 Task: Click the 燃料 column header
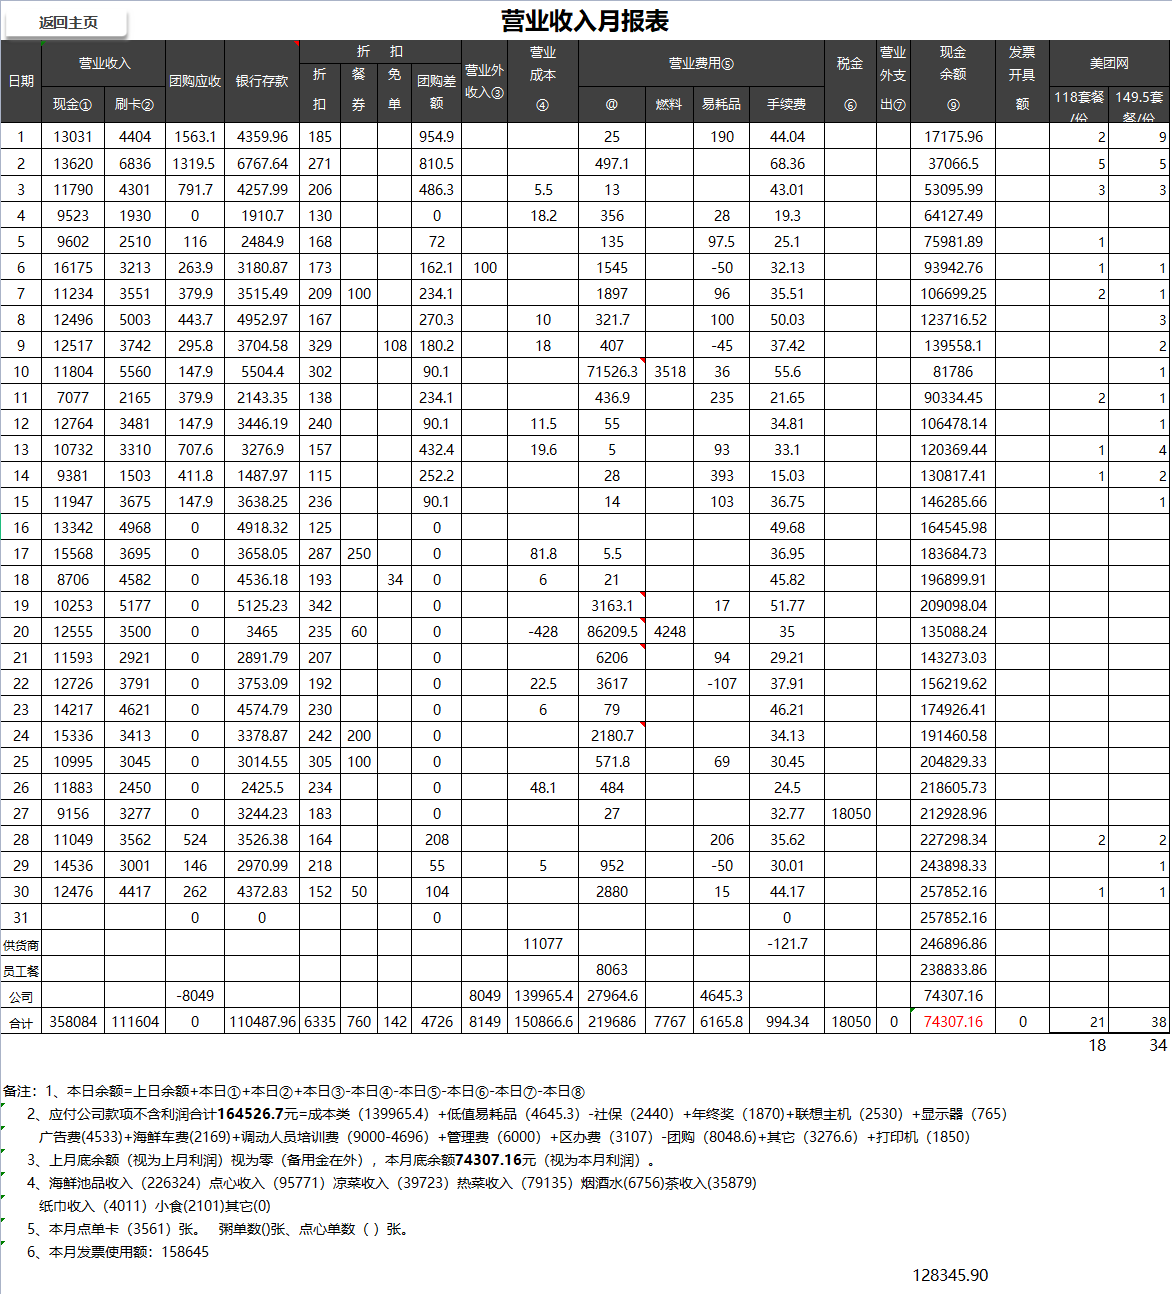point(669,104)
